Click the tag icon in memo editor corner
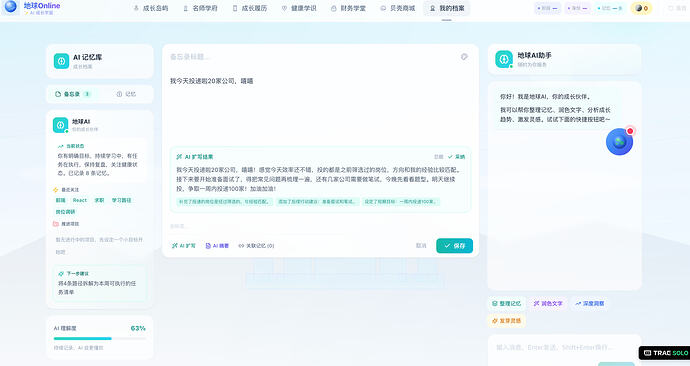The image size is (690, 366). tap(464, 57)
